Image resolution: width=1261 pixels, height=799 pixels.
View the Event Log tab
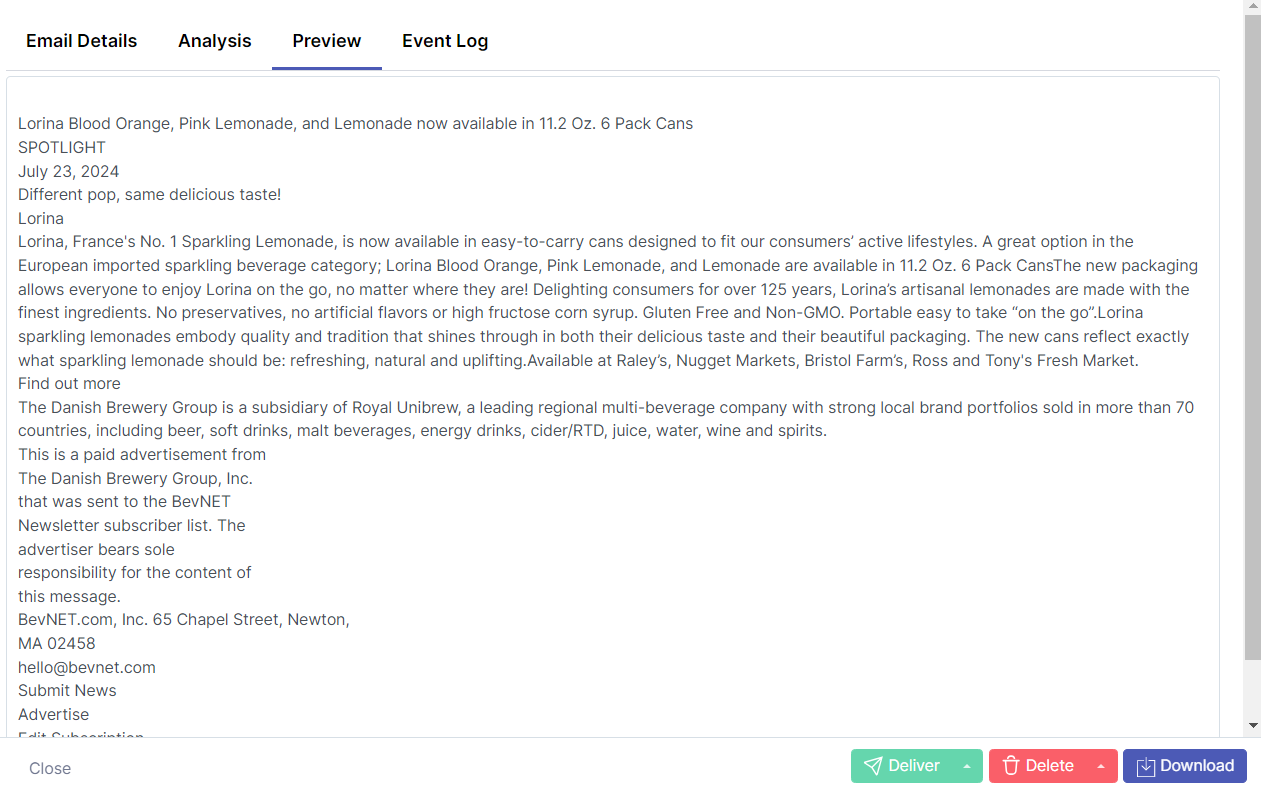445,41
